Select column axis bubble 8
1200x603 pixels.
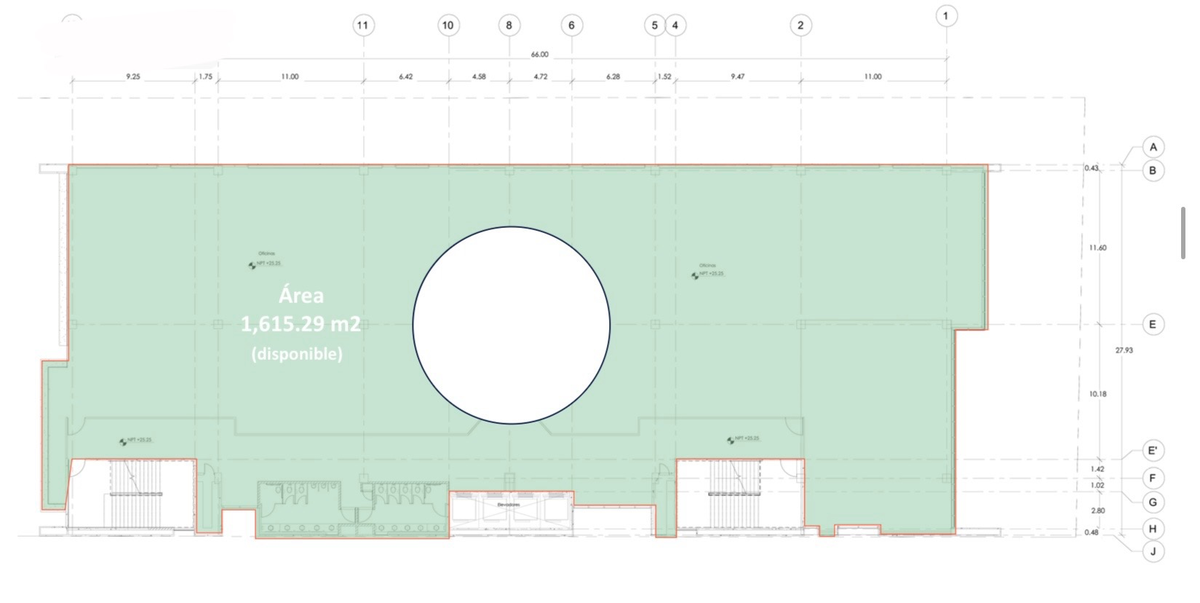click(x=509, y=25)
